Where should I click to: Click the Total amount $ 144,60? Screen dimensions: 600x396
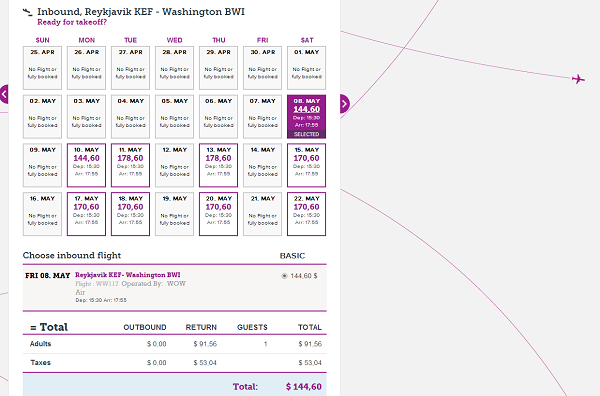coord(303,386)
